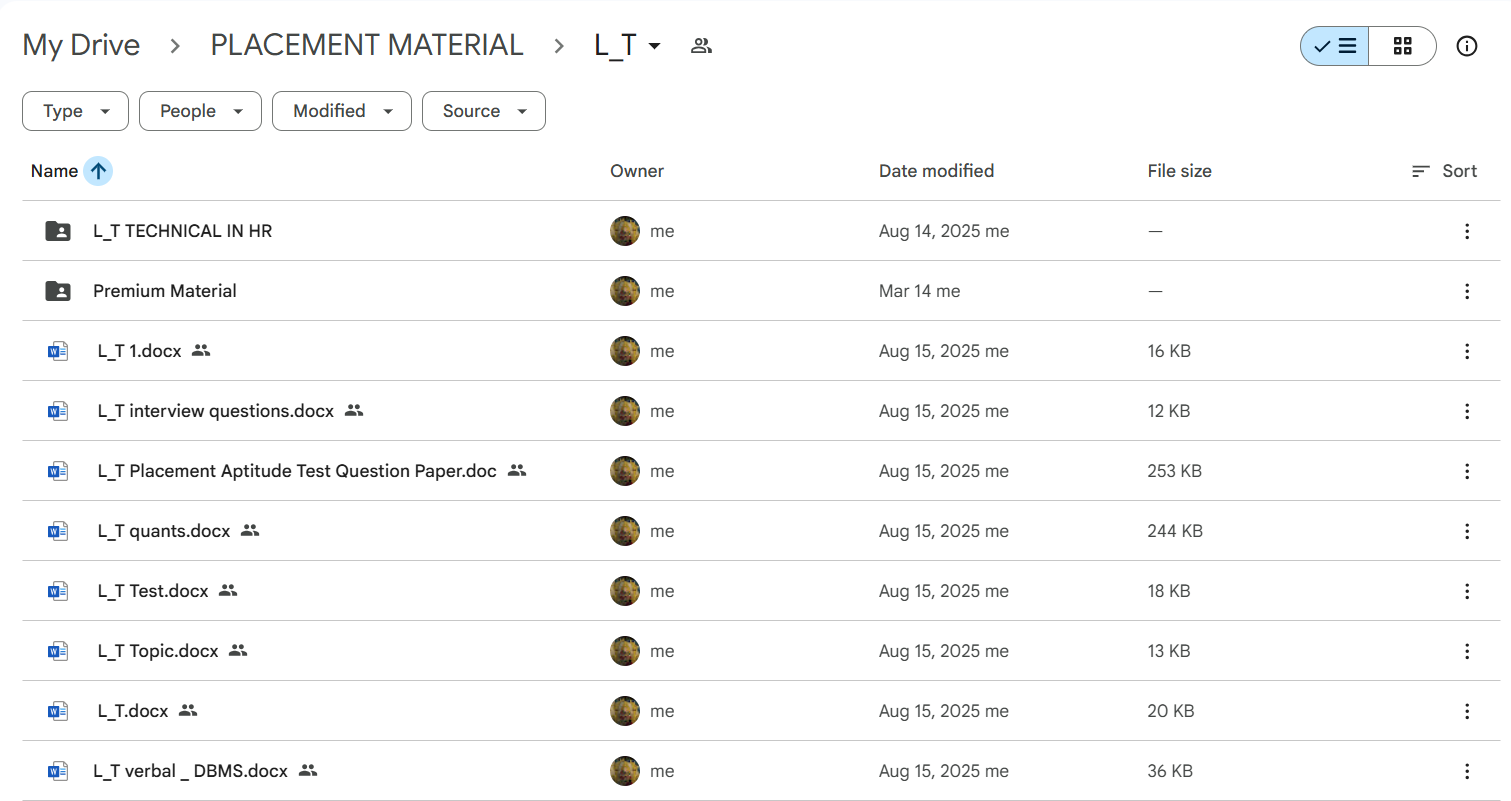Image resolution: width=1511 pixels, height=801 pixels.
Task: Click the Mar 14 me date cell
Action: [919, 291]
